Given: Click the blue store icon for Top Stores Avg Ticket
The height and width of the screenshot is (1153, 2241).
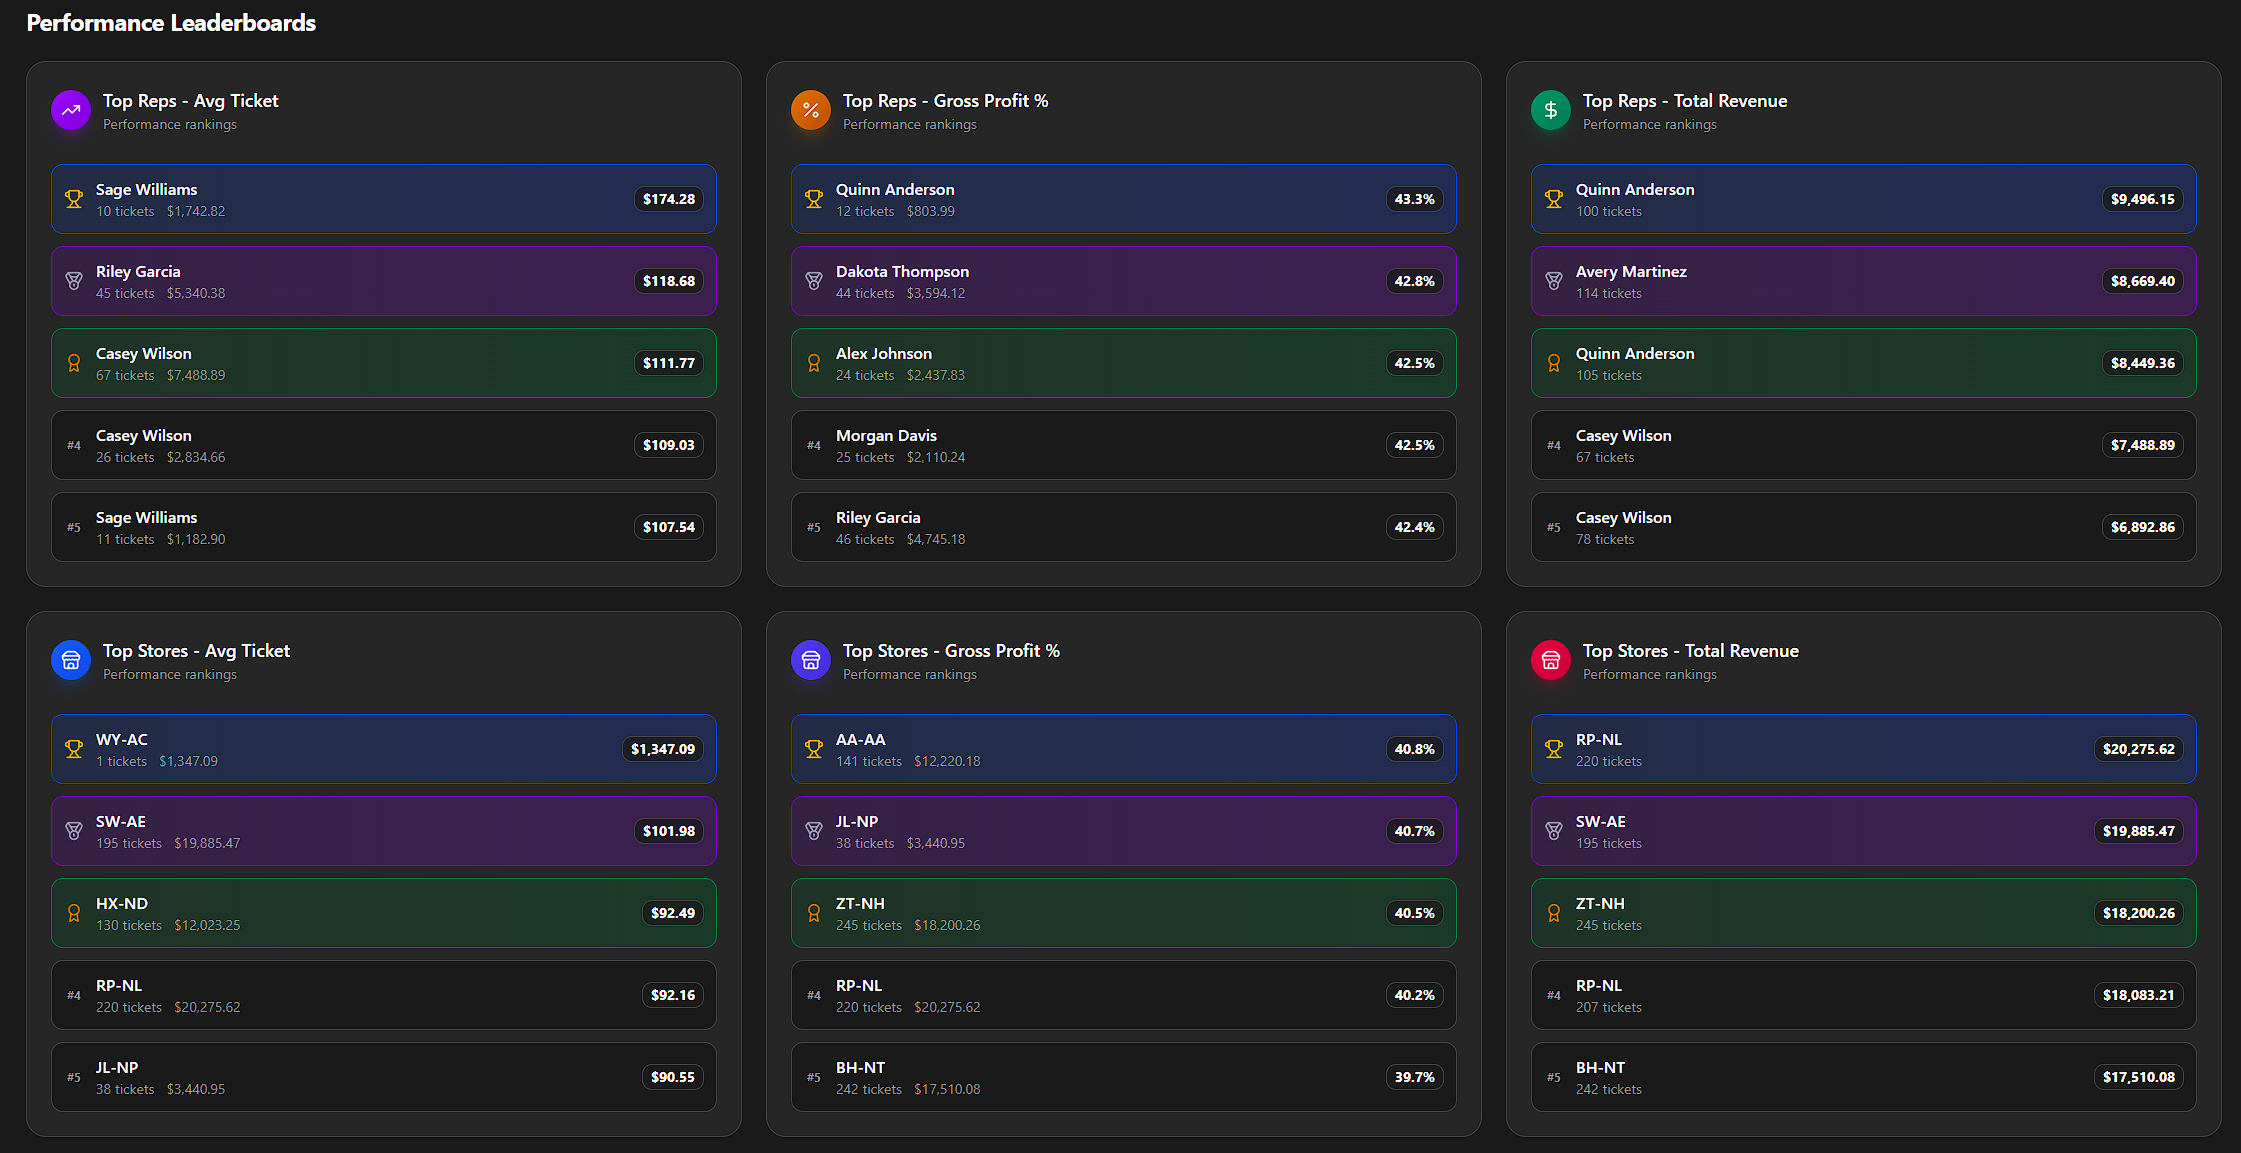Looking at the screenshot, I should click(x=71, y=661).
